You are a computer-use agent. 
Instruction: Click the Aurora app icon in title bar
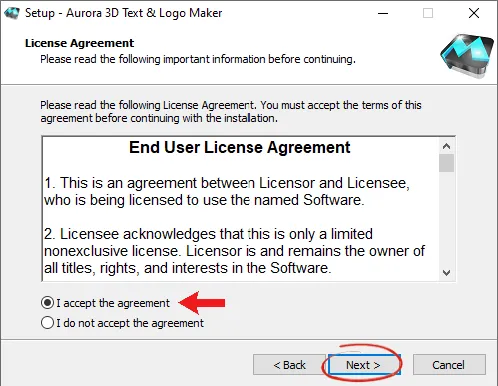[x=12, y=13]
